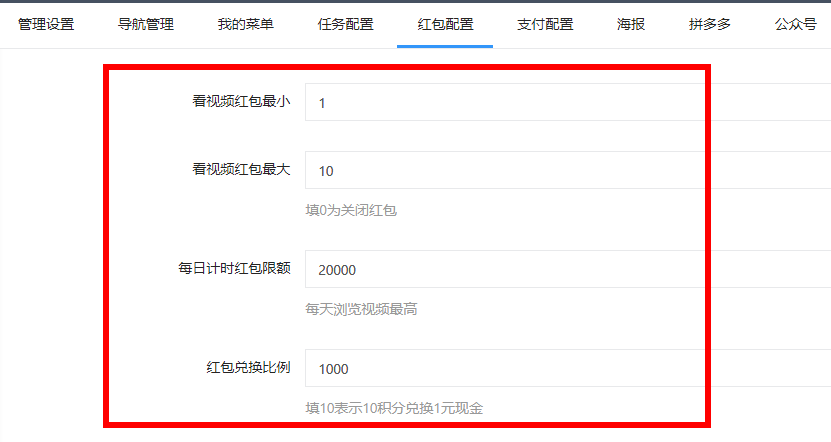This screenshot has width=831, height=442.
Task: Focus the 看视频红包最大 input field
Action: (568, 170)
